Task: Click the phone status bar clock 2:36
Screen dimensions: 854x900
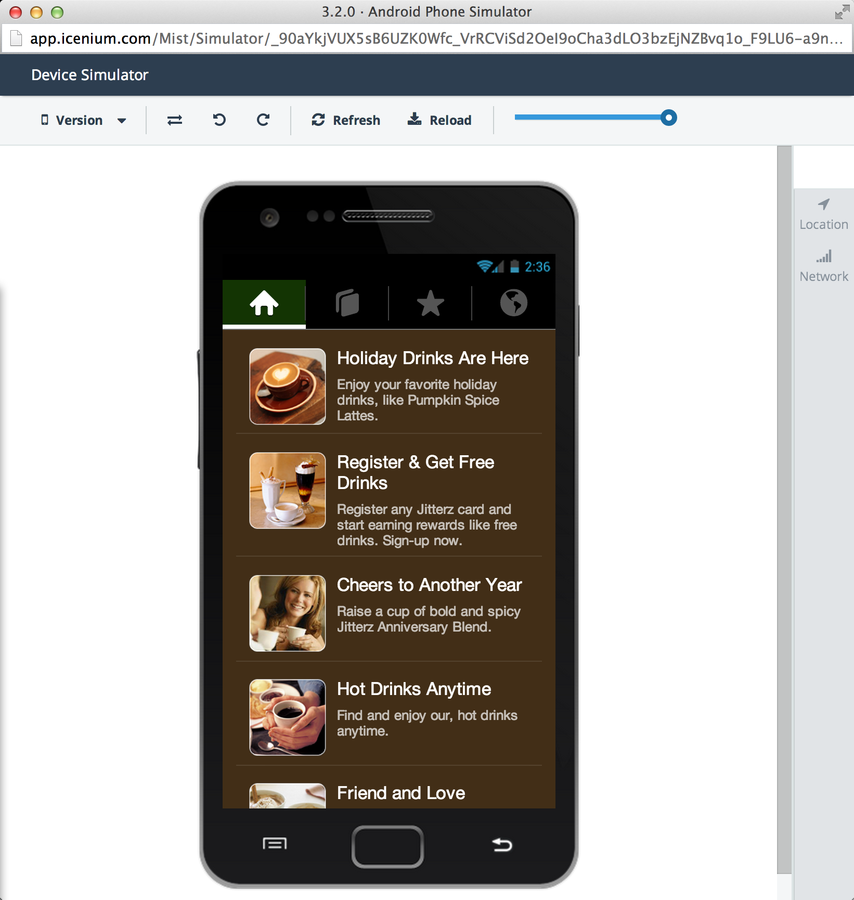Action: [x=537, y=267]
